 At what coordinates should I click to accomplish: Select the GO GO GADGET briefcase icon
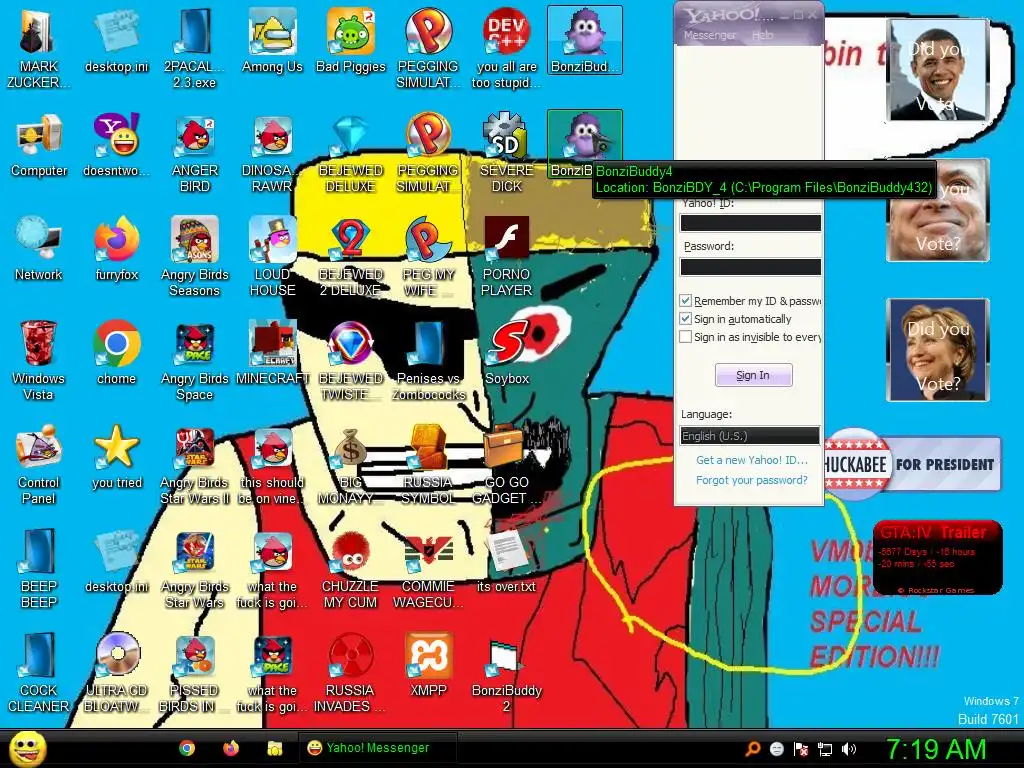coord(507,464)
